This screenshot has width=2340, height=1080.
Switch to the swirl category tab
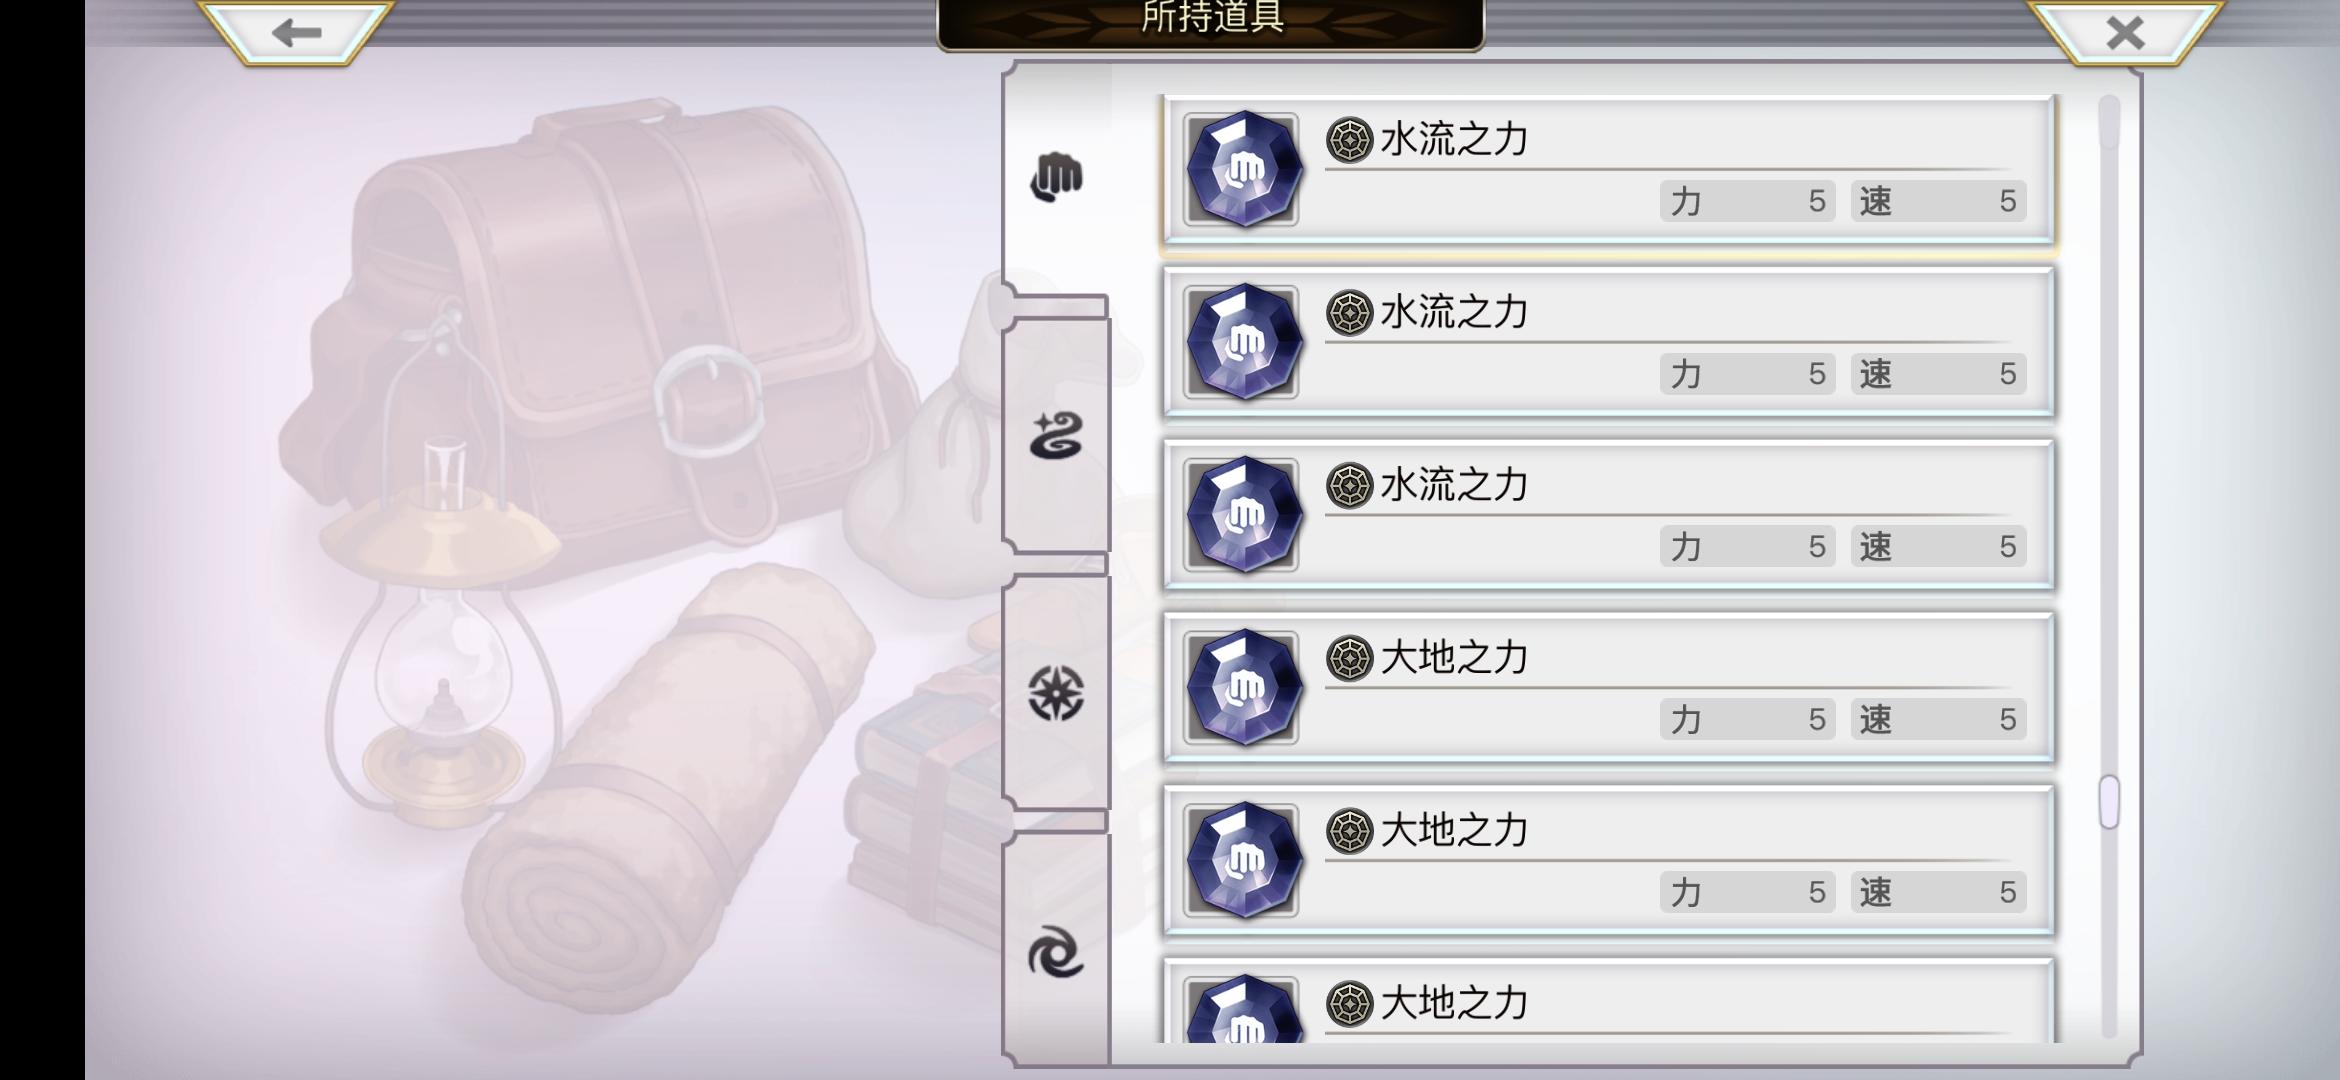(x=1057, y=951)
